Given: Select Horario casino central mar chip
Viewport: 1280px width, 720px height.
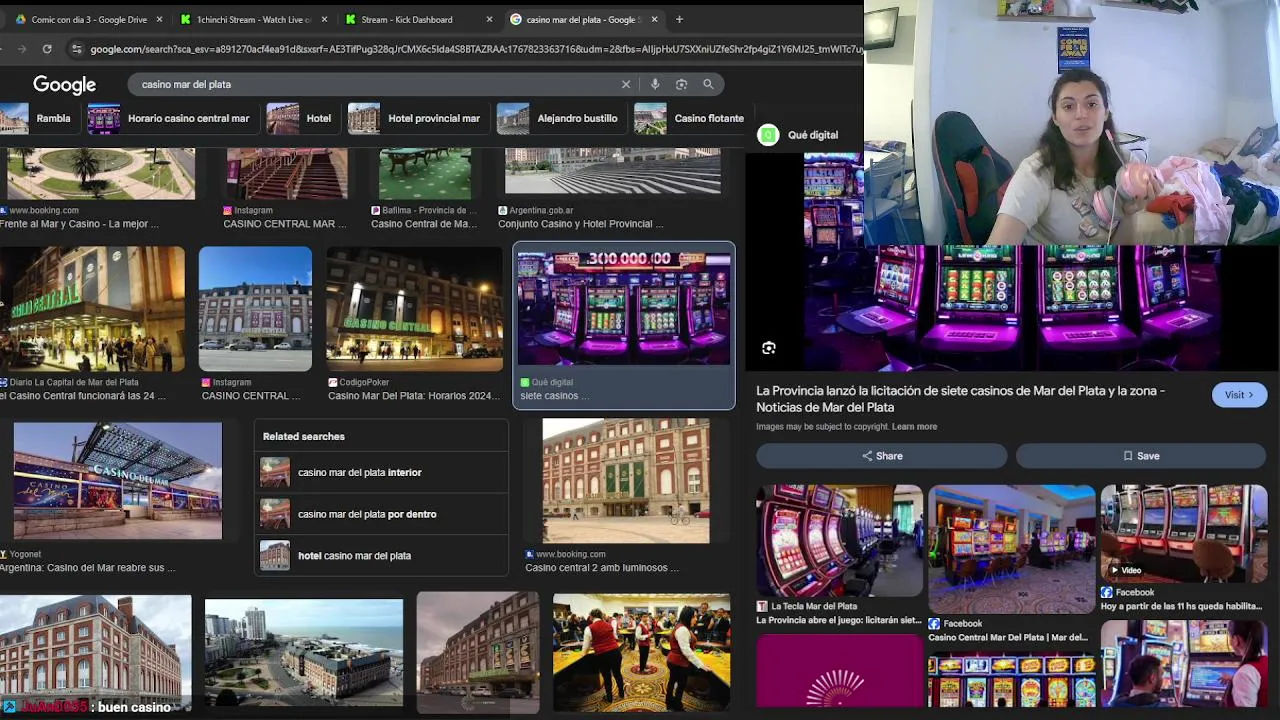Looking at the screenshot, I should [172, 118].
